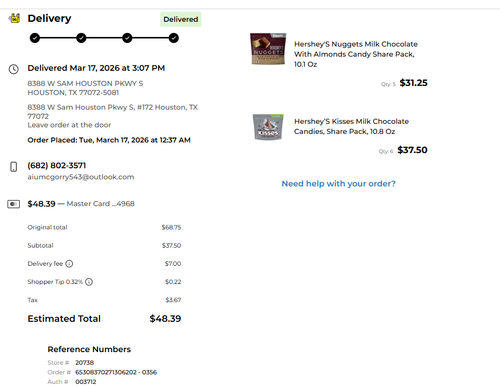Viewport: 500px width, 387px height.
Task: Click the delivery basket icon
Action: [x=14, y=18]
